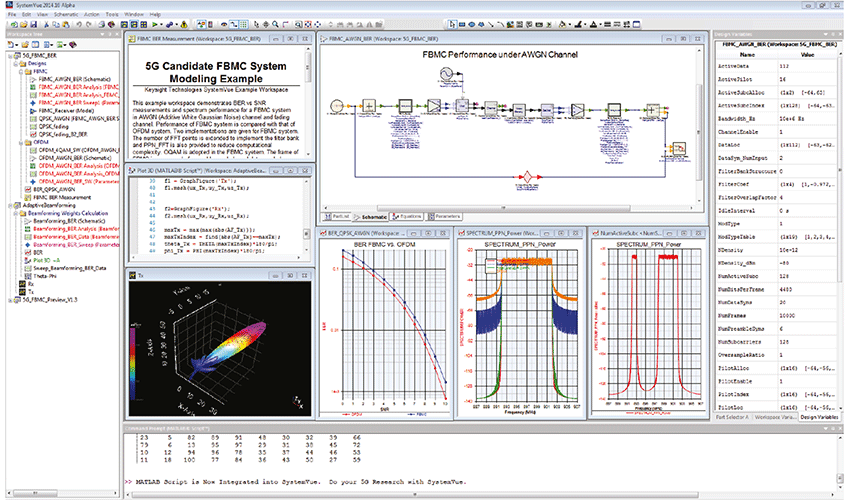Select the line drawing tool
Viewport: 846px width, 500px height.
coord(491,24)
